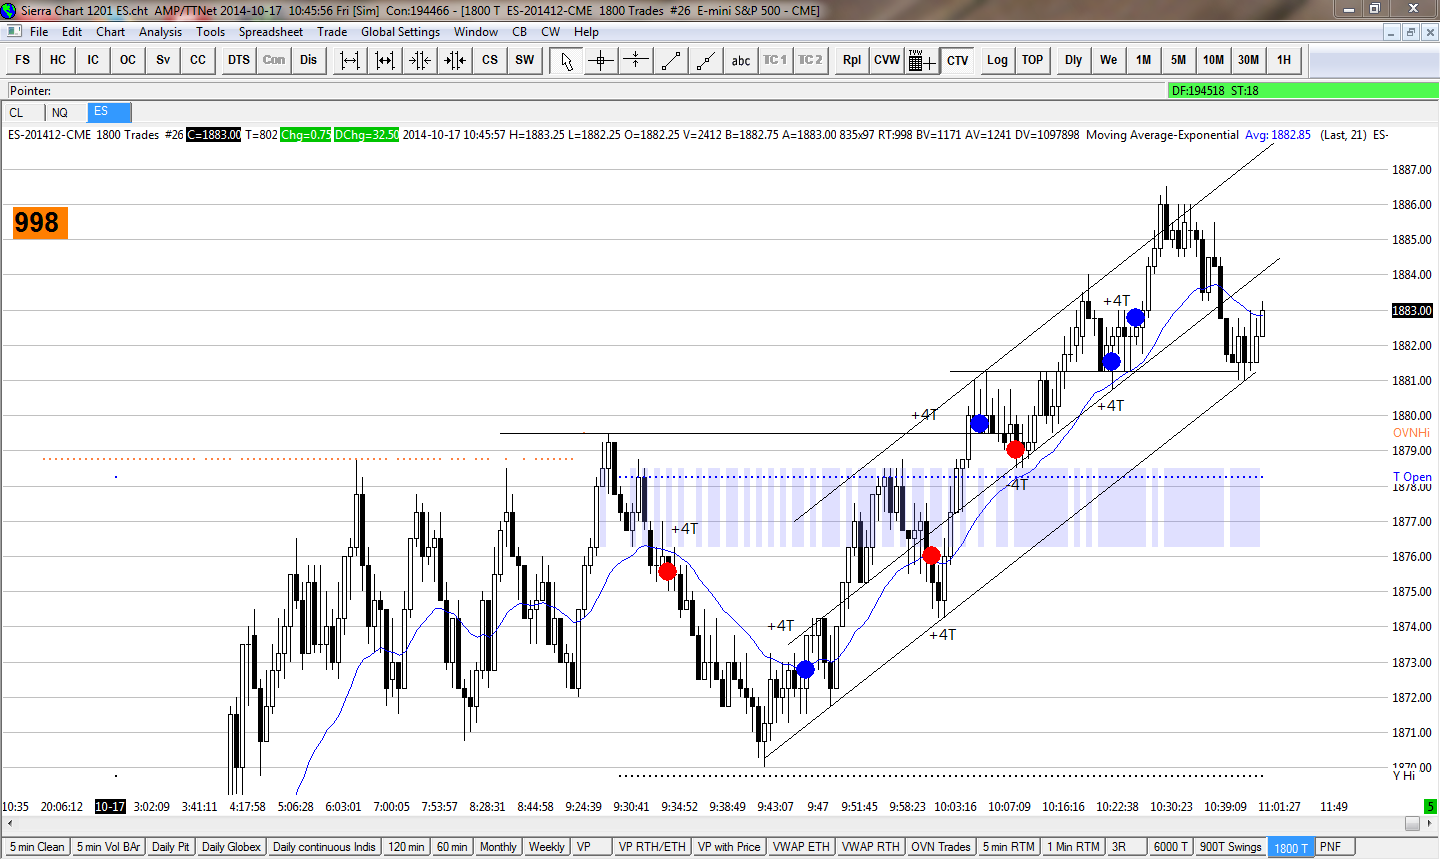Screen dimensions: 1440x860
Task: Set chart timeframe to 1H
Action: coord(1284,60)
